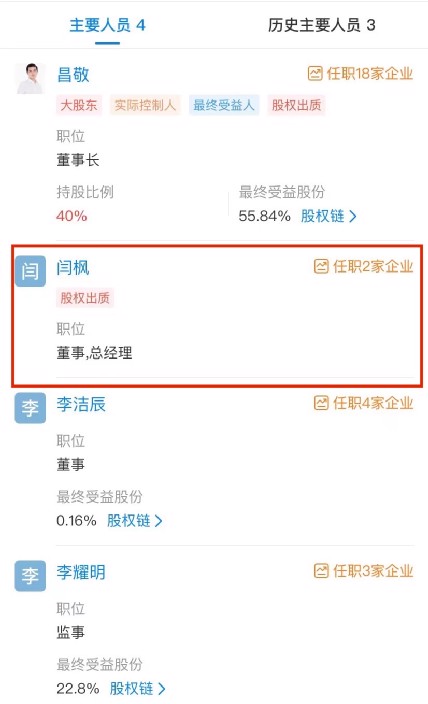Expand 股权链 next to 22.8%

(x=138, y=688)
